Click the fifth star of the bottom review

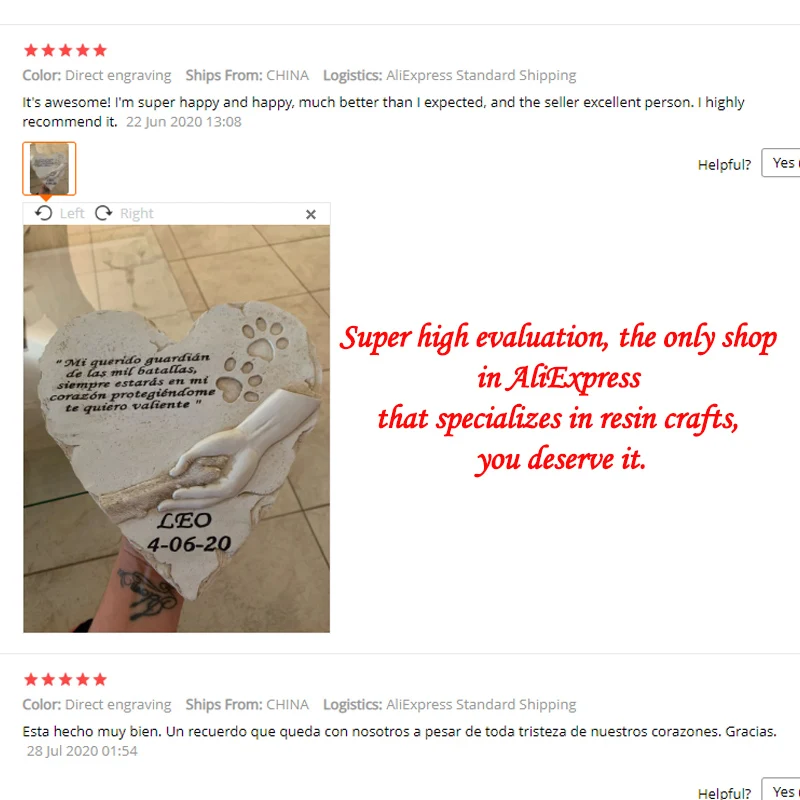click(x=100, y=679)
